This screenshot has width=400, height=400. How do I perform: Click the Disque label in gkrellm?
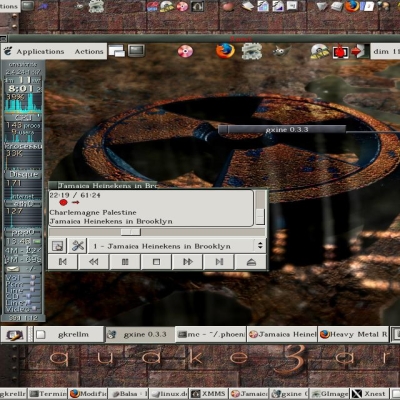(23, 174)
